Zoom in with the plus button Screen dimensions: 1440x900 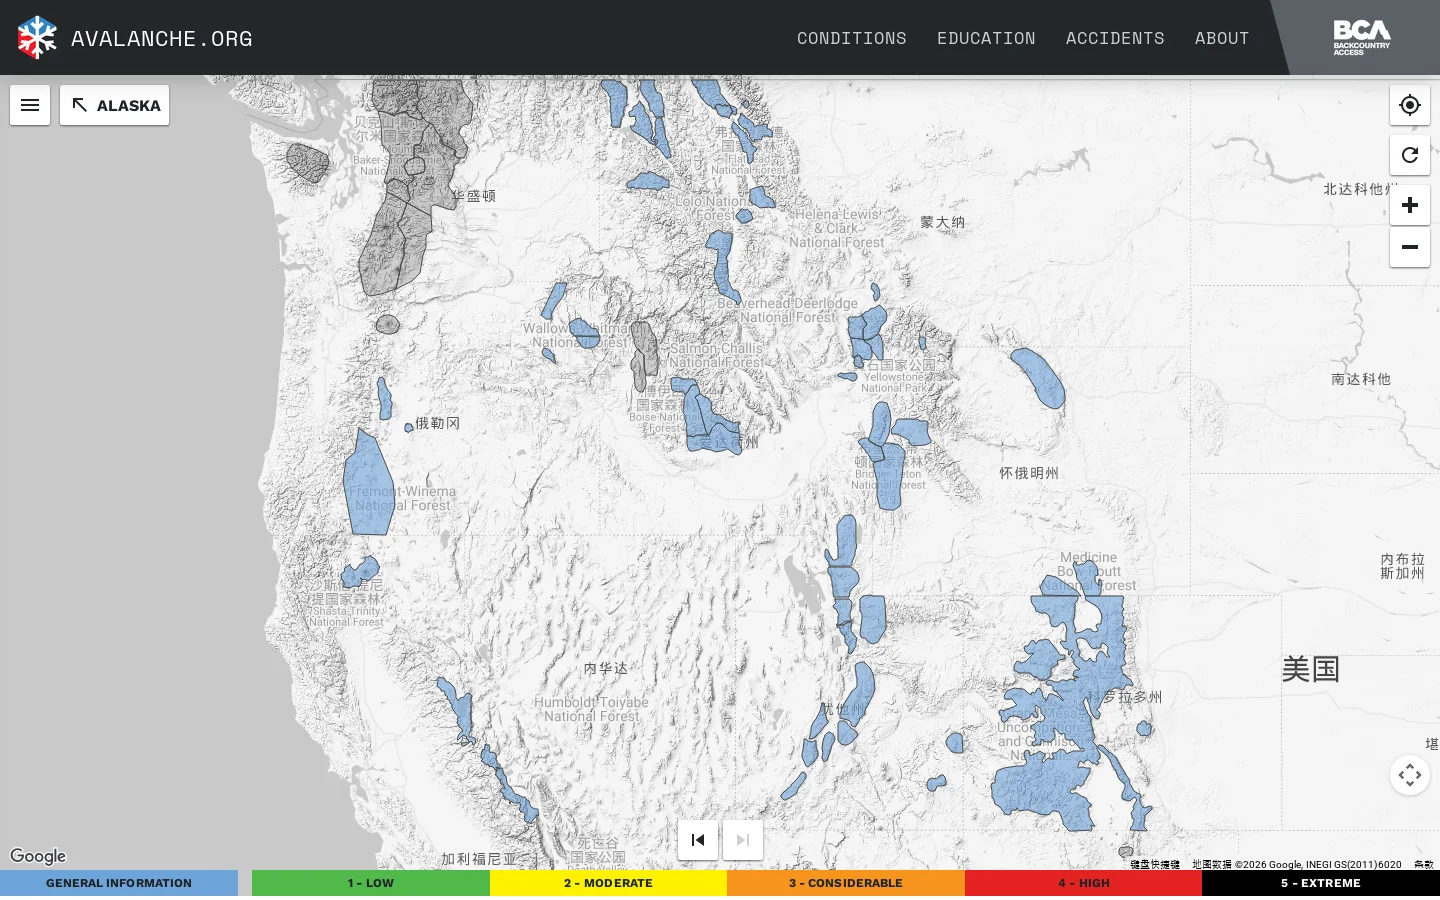point(1410,205)
